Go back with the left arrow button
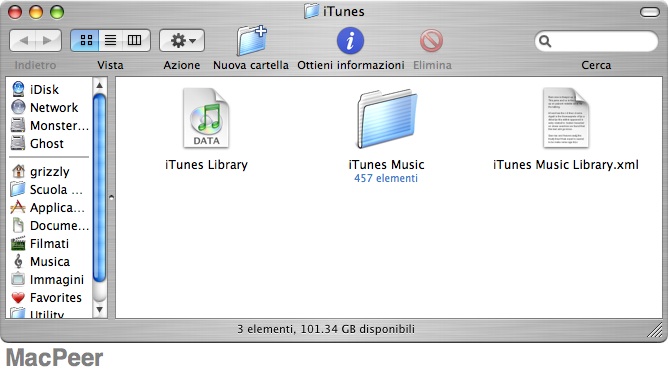Image resolution: width=668 pixels, height=372 pixels. tap(23, 41)
